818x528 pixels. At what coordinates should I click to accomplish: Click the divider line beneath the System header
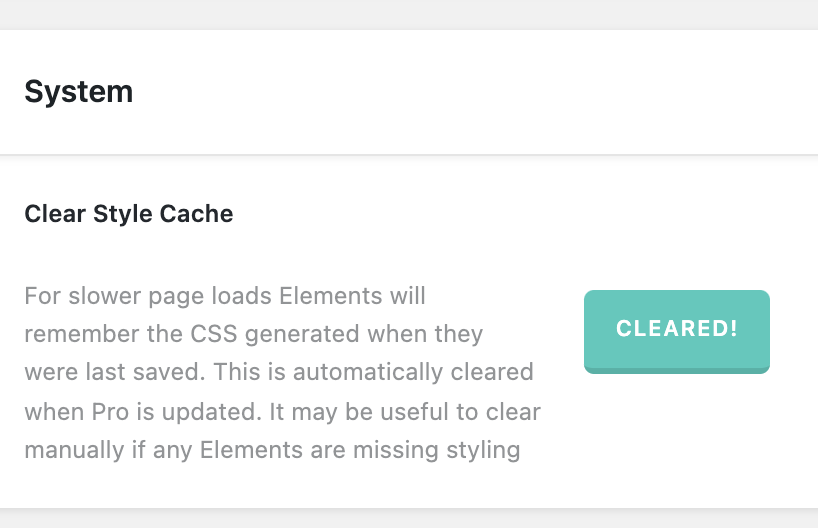click(x=400, y=155)
